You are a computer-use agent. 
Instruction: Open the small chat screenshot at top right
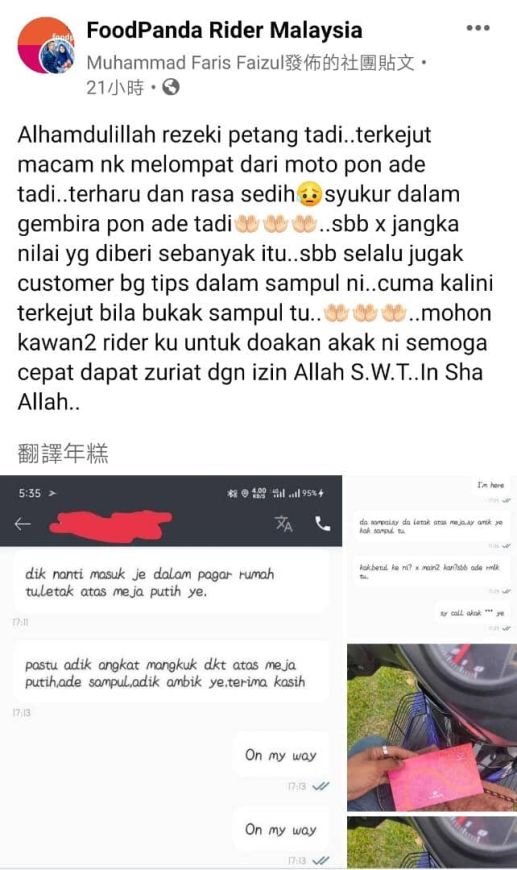432,558
